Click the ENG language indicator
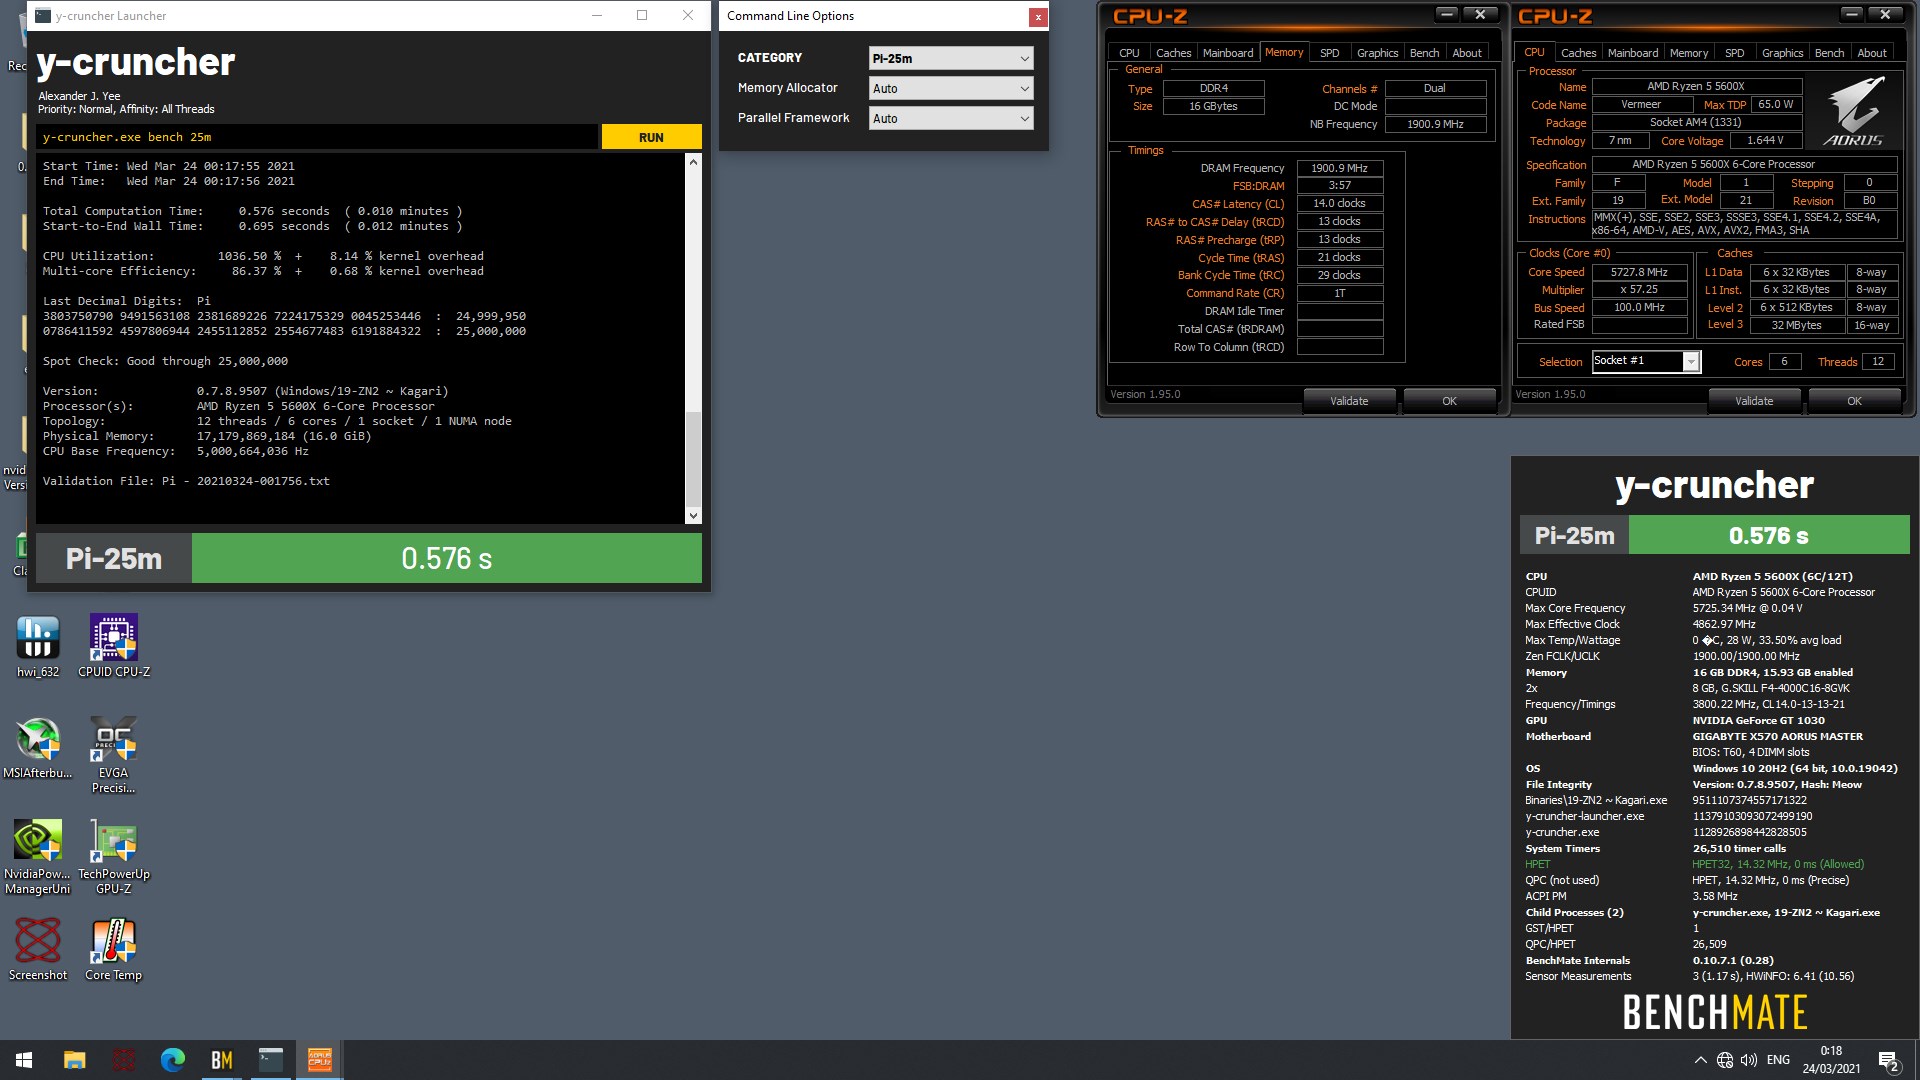Image resolution: width=1920 pixels, height=1080 pixels. point(1778,1060)
